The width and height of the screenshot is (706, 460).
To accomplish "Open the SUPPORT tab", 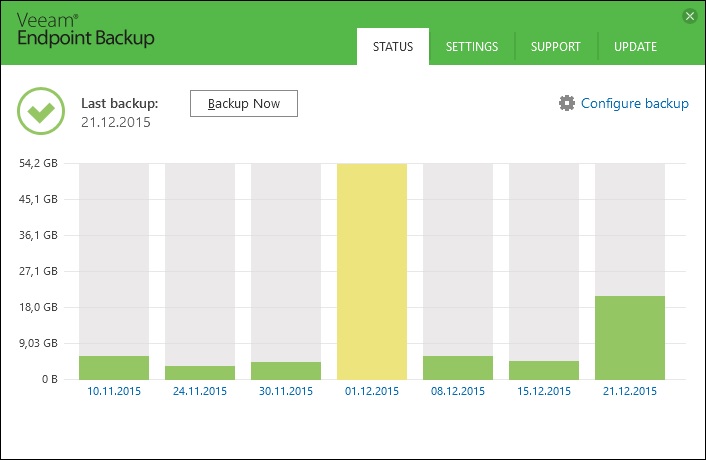I will pyautogui.click(x=556, y=47).
